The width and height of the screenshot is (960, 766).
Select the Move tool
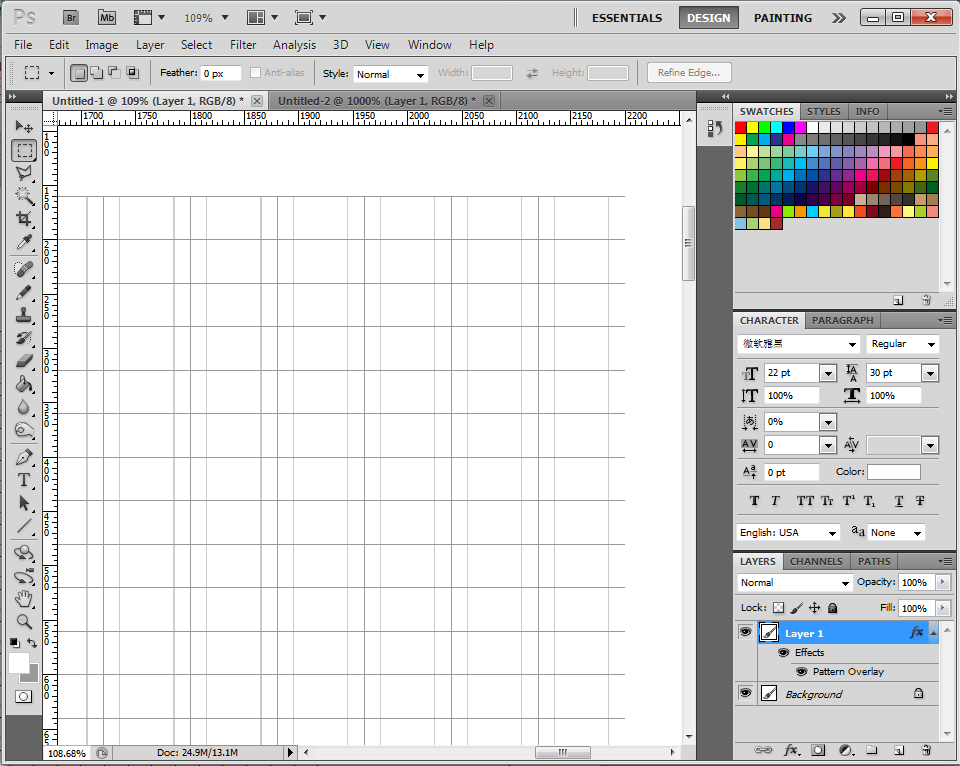(x=24, y=127)
